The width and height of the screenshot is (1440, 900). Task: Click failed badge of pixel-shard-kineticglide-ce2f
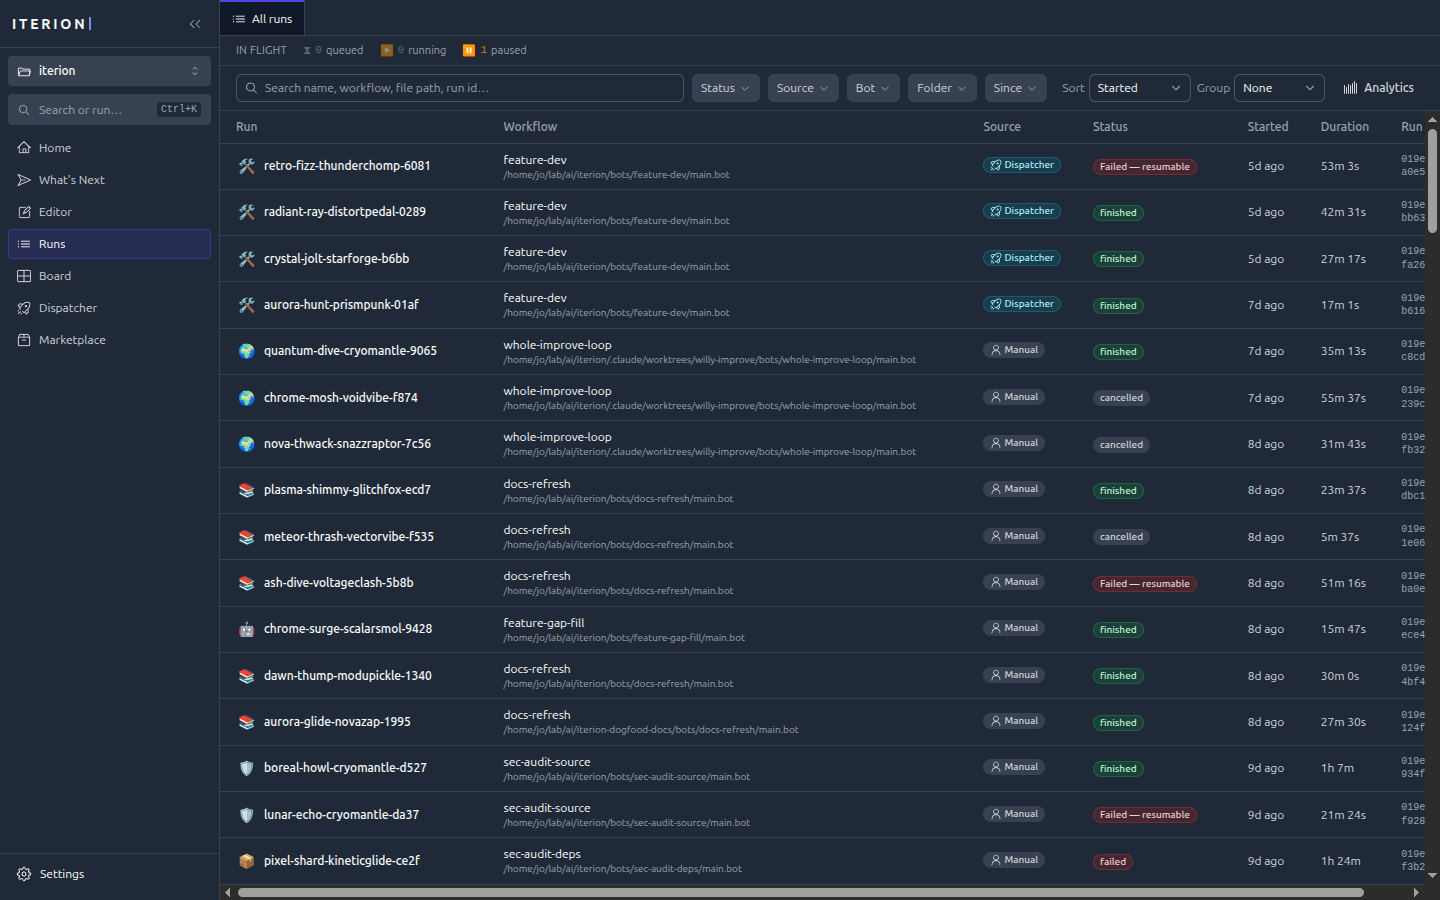point(1112,862)
